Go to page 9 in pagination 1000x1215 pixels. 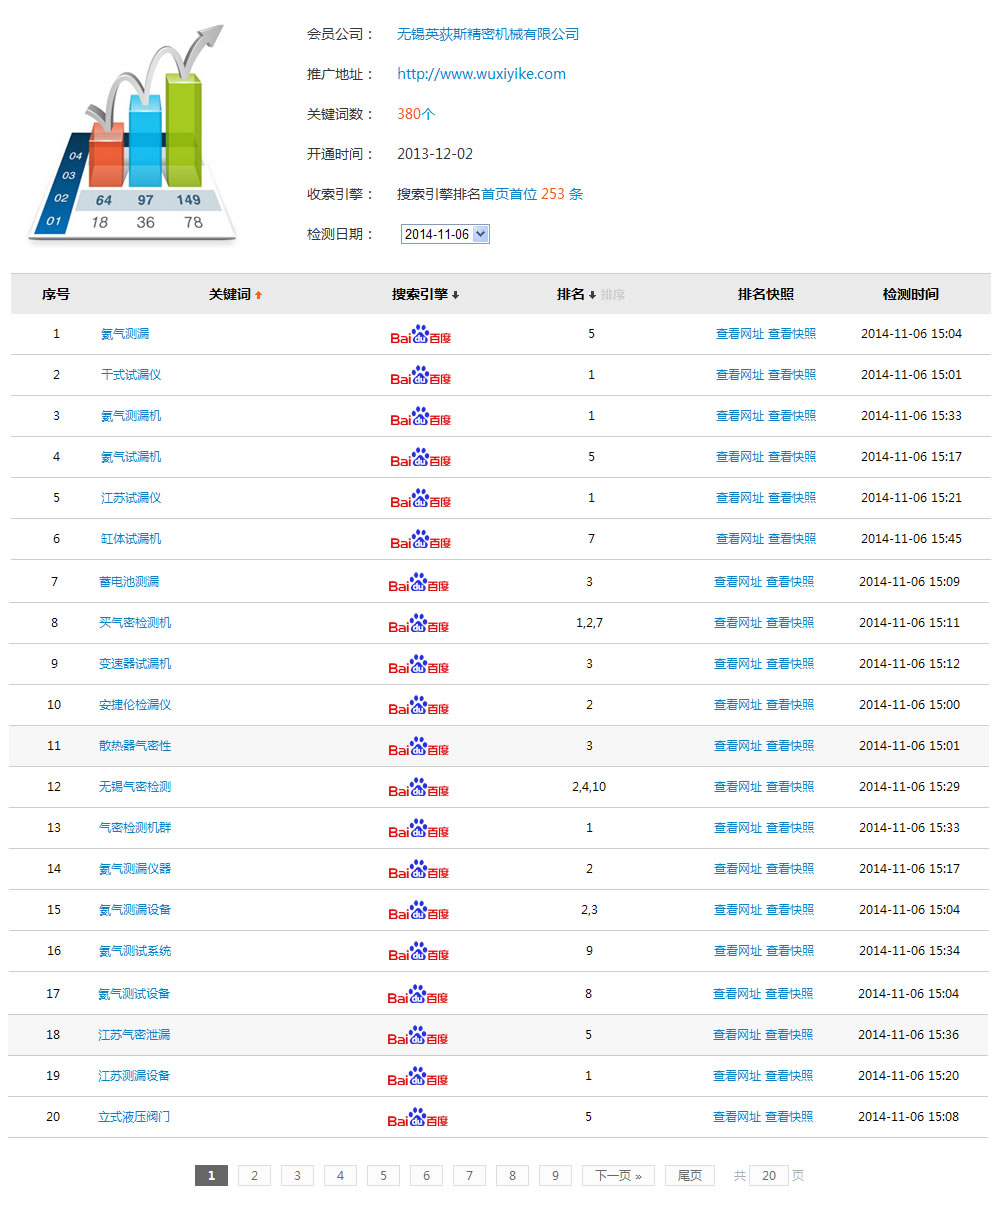(555, 1175)
